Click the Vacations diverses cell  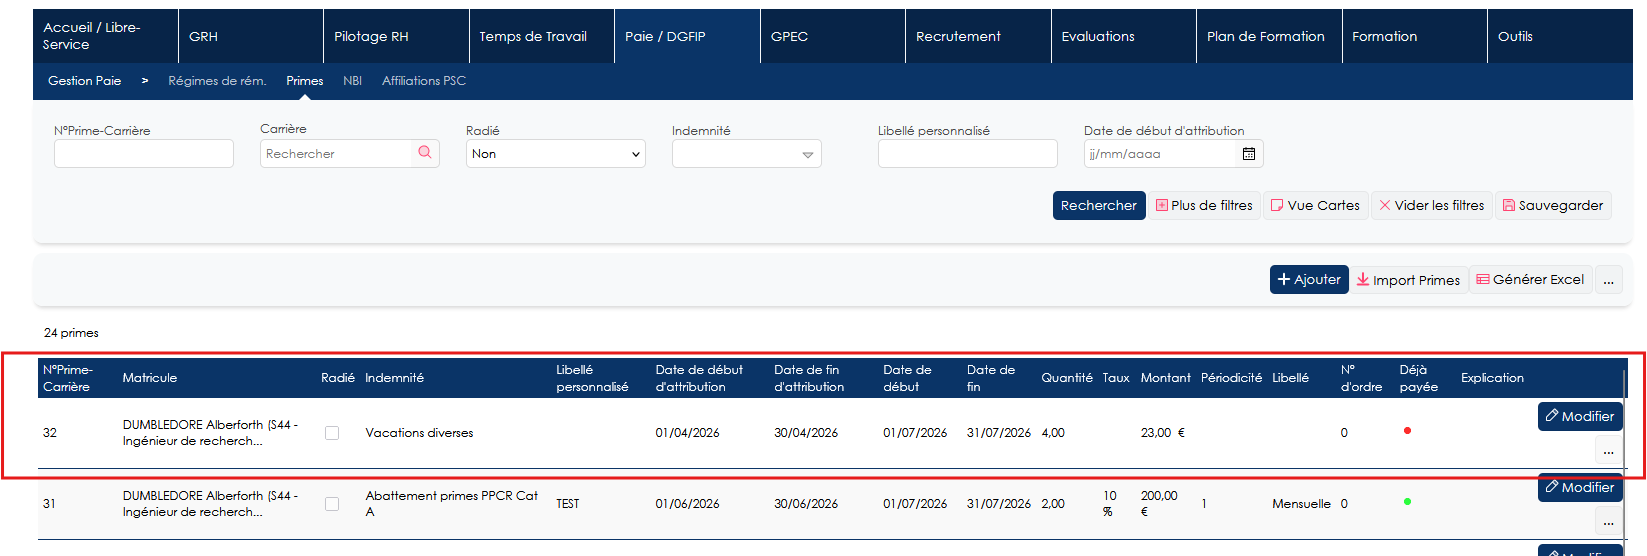click(x=419, y=433)
